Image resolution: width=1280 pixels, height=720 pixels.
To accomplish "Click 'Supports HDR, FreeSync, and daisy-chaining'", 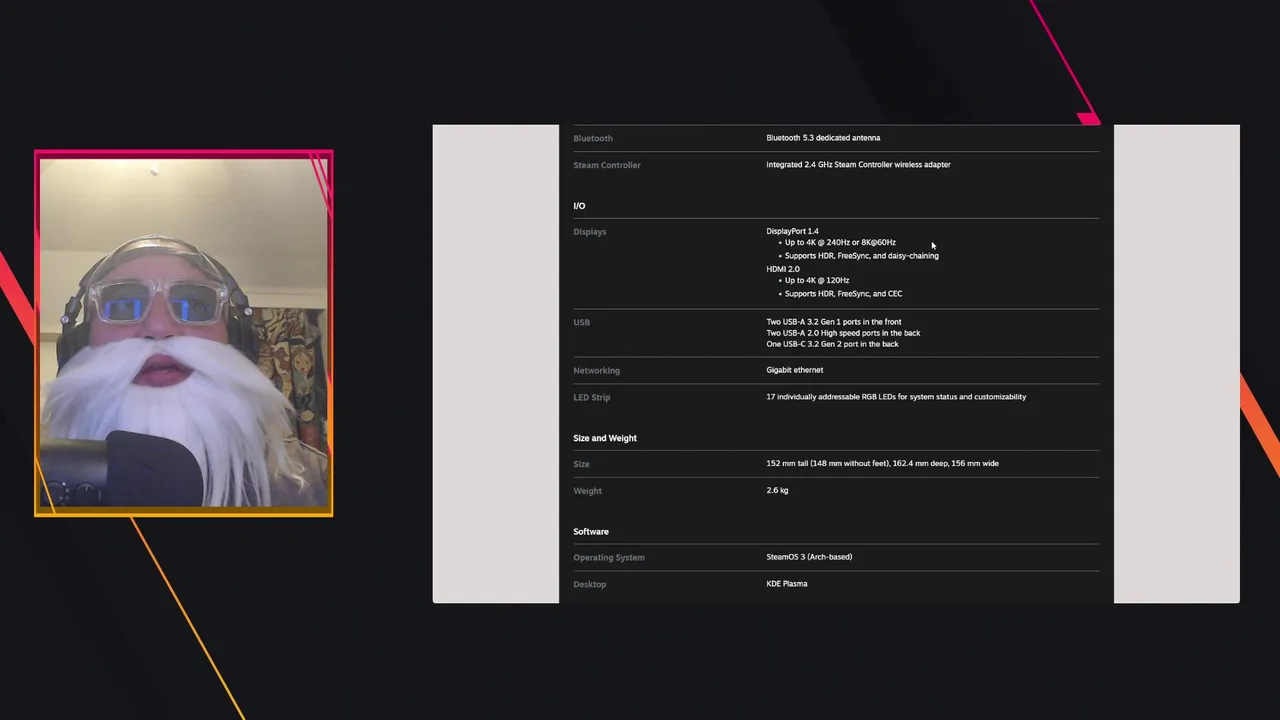I will tap(861, 256).
